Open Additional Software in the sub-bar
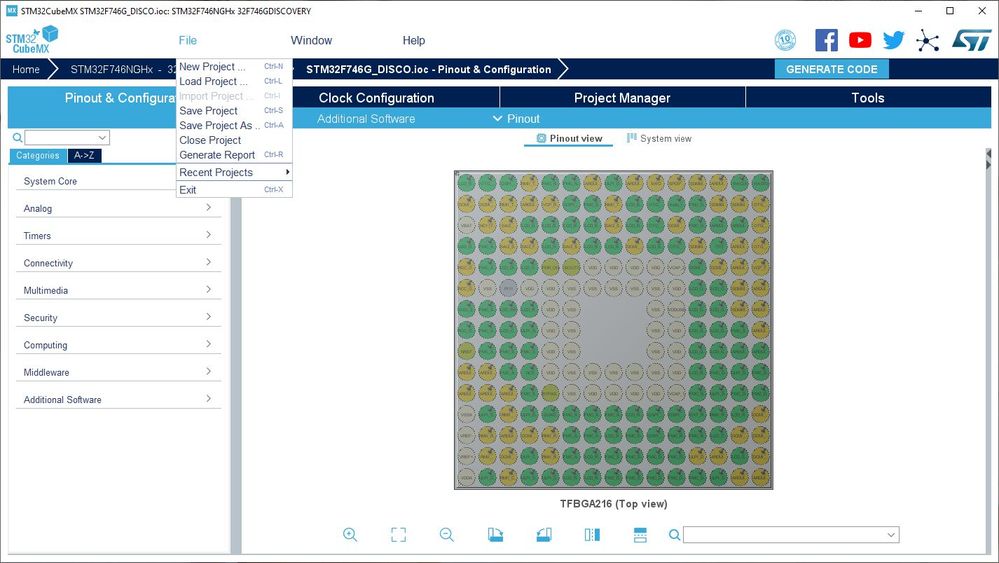The image size is (999, 563). (366, 118)
